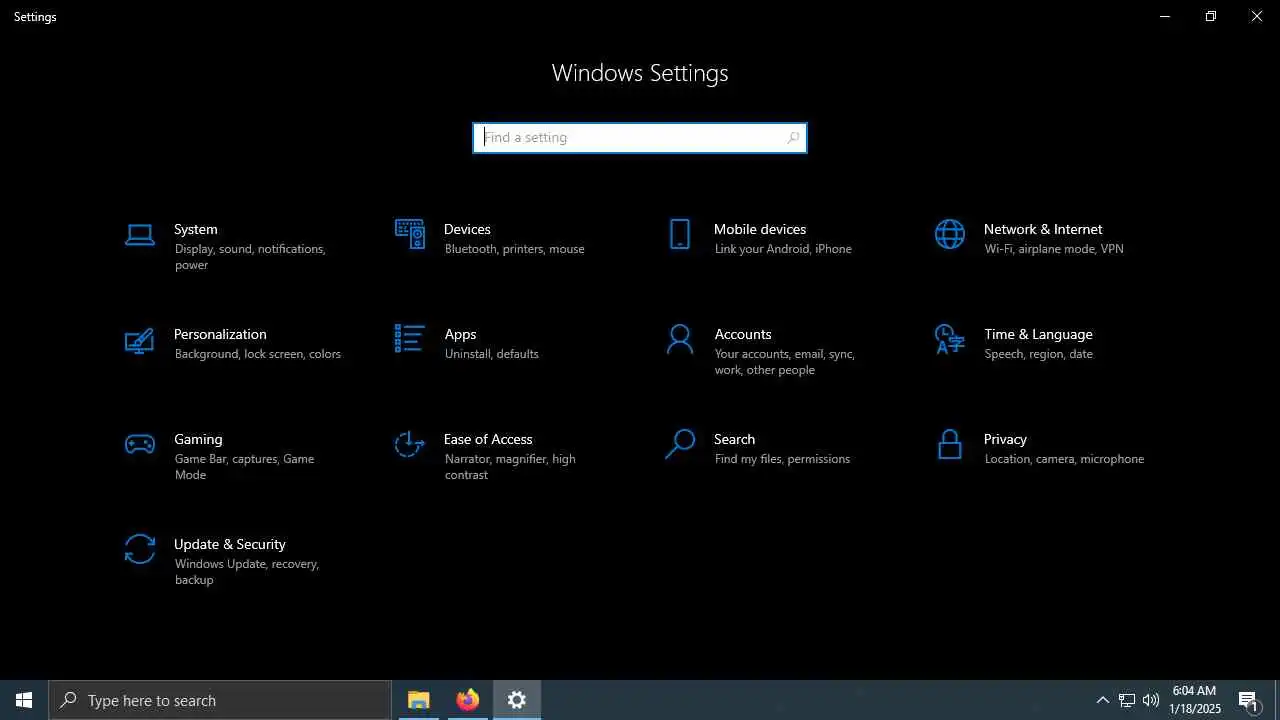Select the Update & Security heading
Viewport: 1280px width, 720px height.
tap(230, 544)
